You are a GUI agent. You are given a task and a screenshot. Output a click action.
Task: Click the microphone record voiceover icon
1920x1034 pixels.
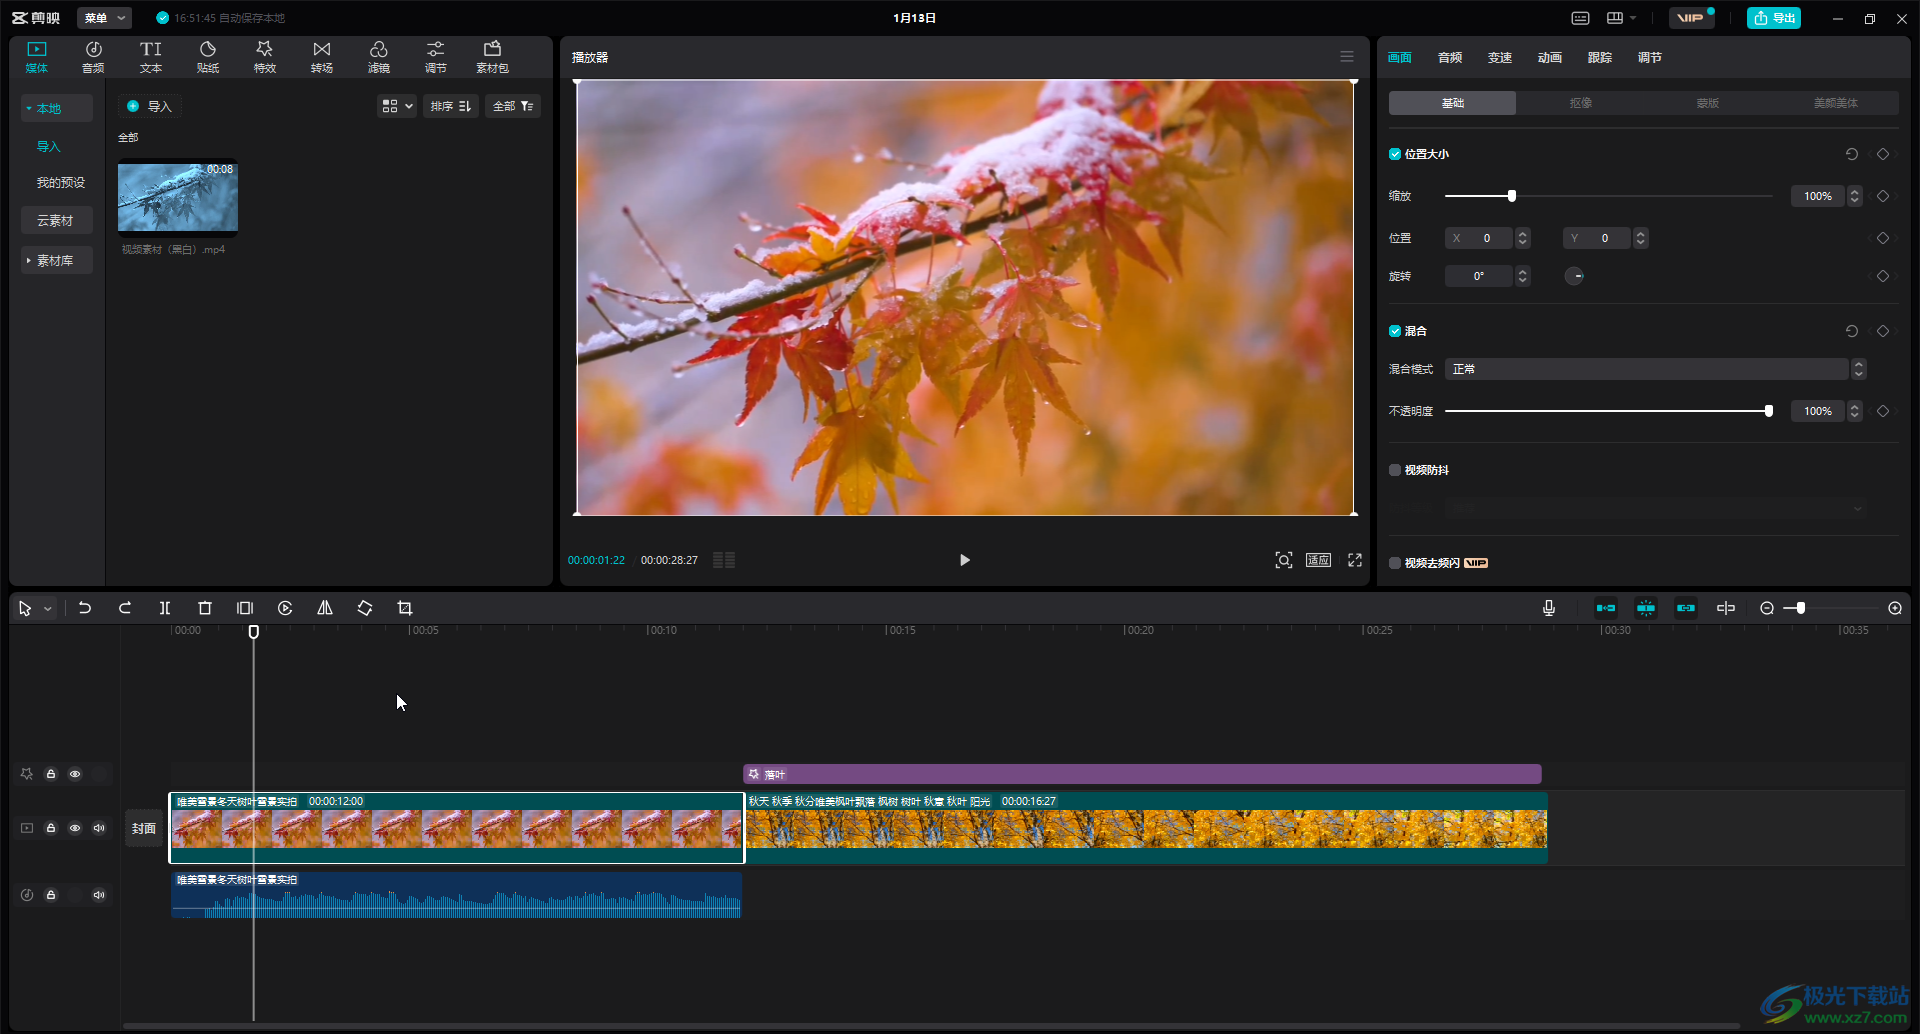tap(1549, 608)
